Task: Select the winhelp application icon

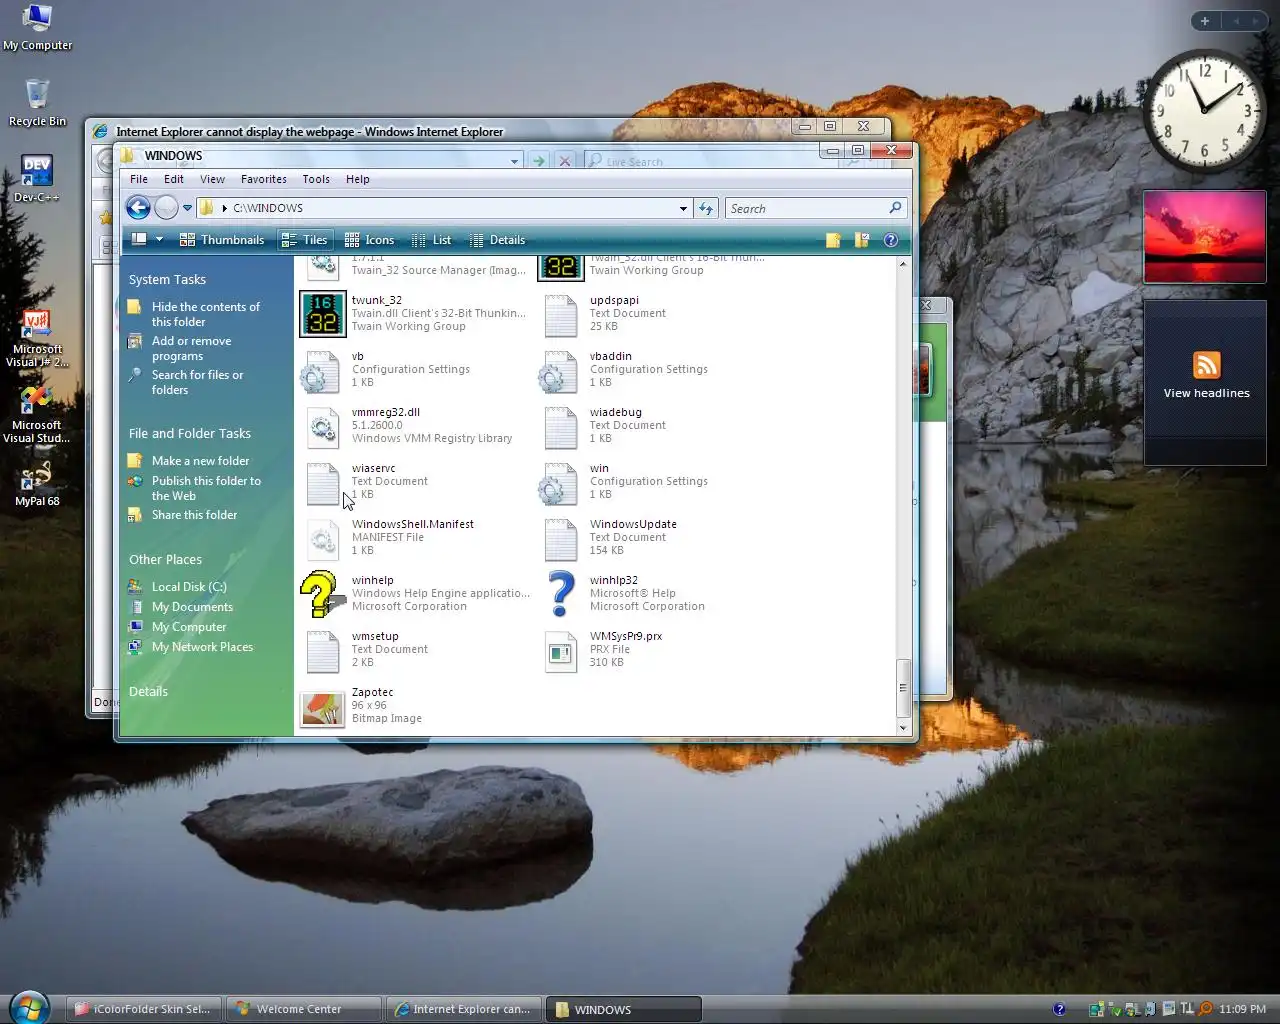Action: (x=321, y=594)
